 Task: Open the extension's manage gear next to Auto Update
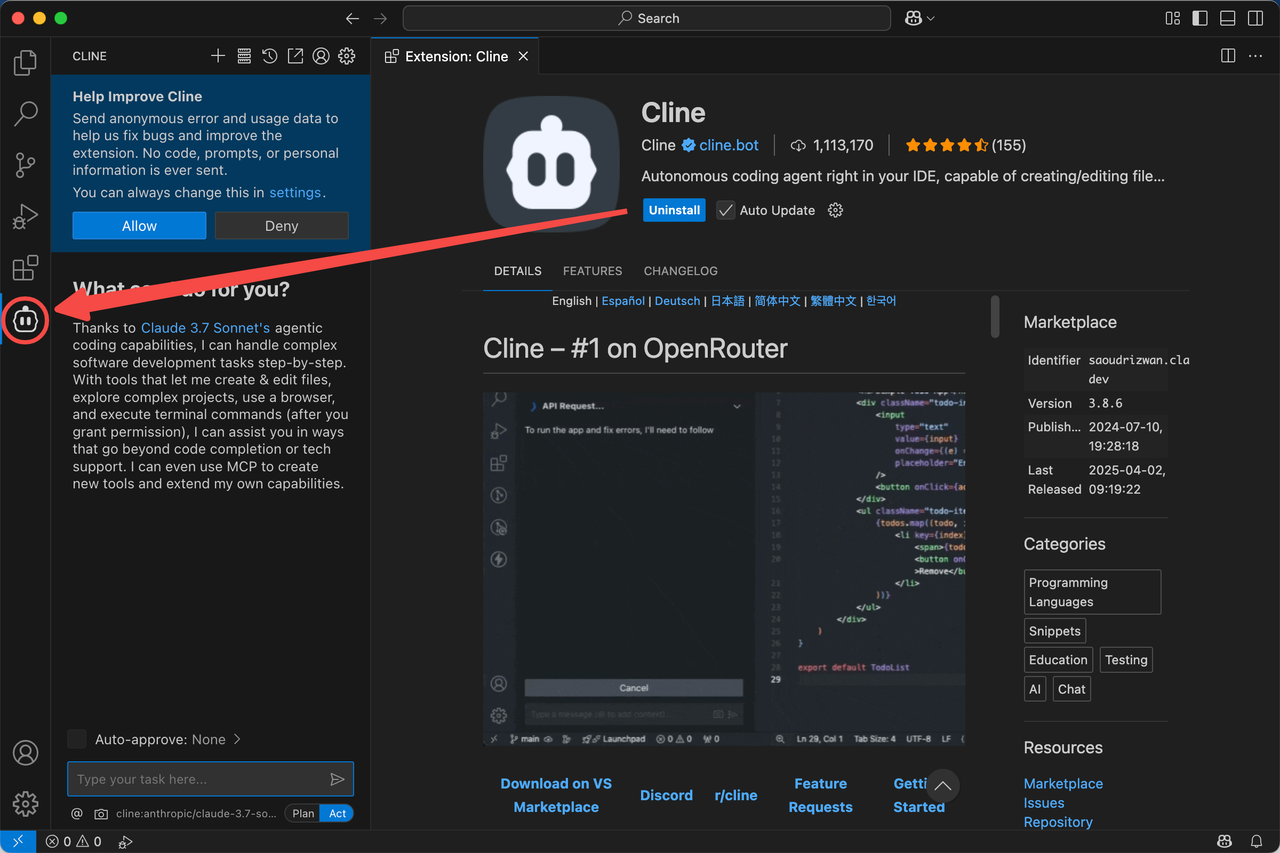835,210
